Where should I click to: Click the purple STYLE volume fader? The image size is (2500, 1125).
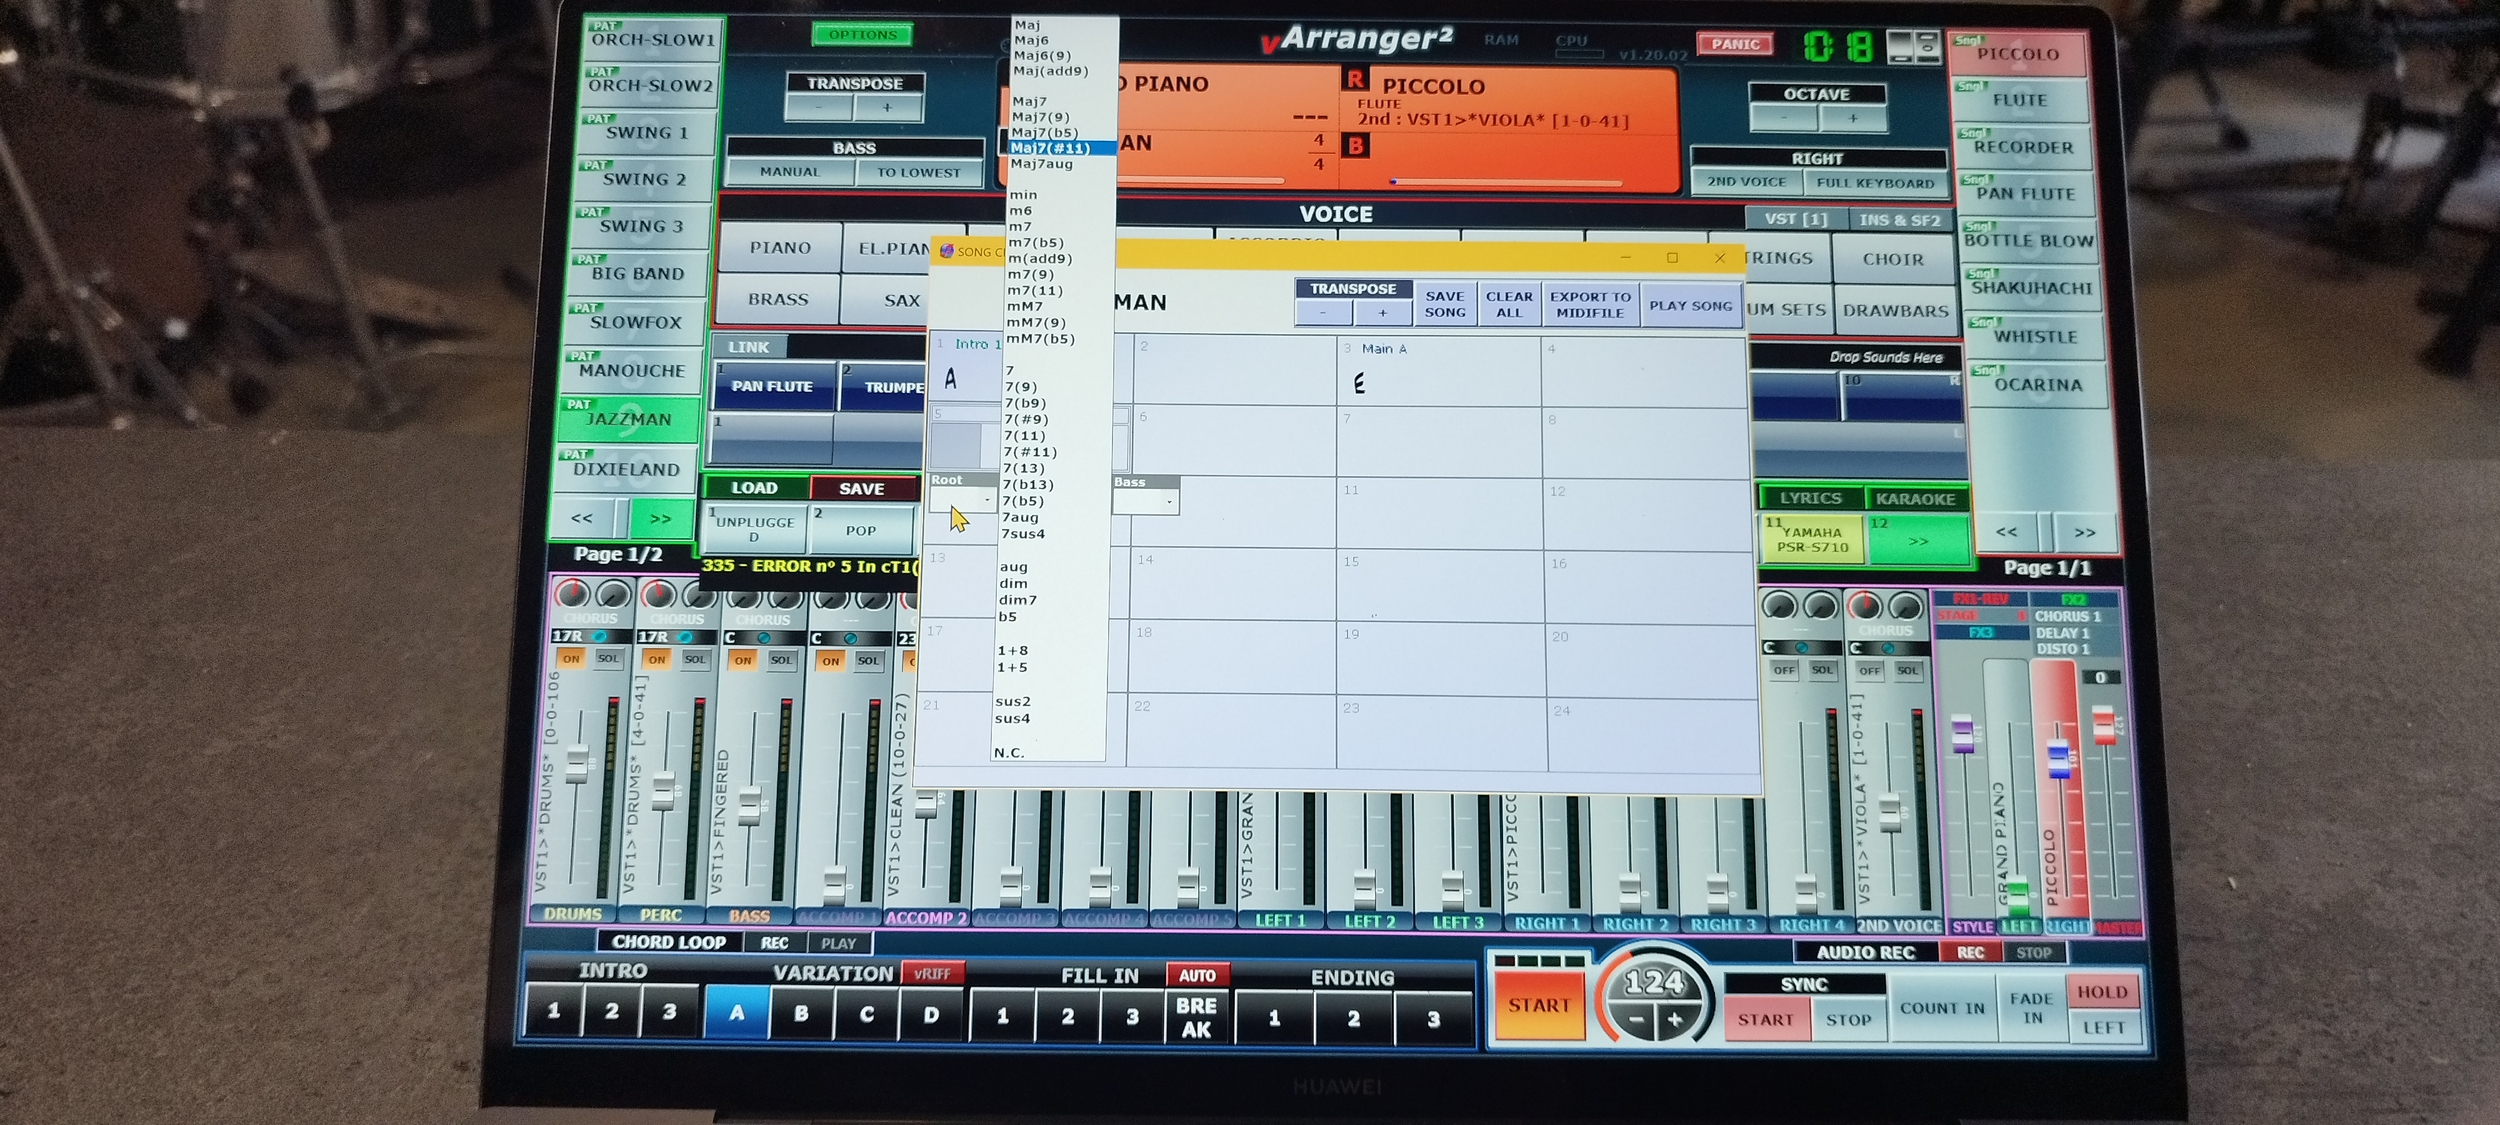pyautogui.click(x=1962, y=733)
